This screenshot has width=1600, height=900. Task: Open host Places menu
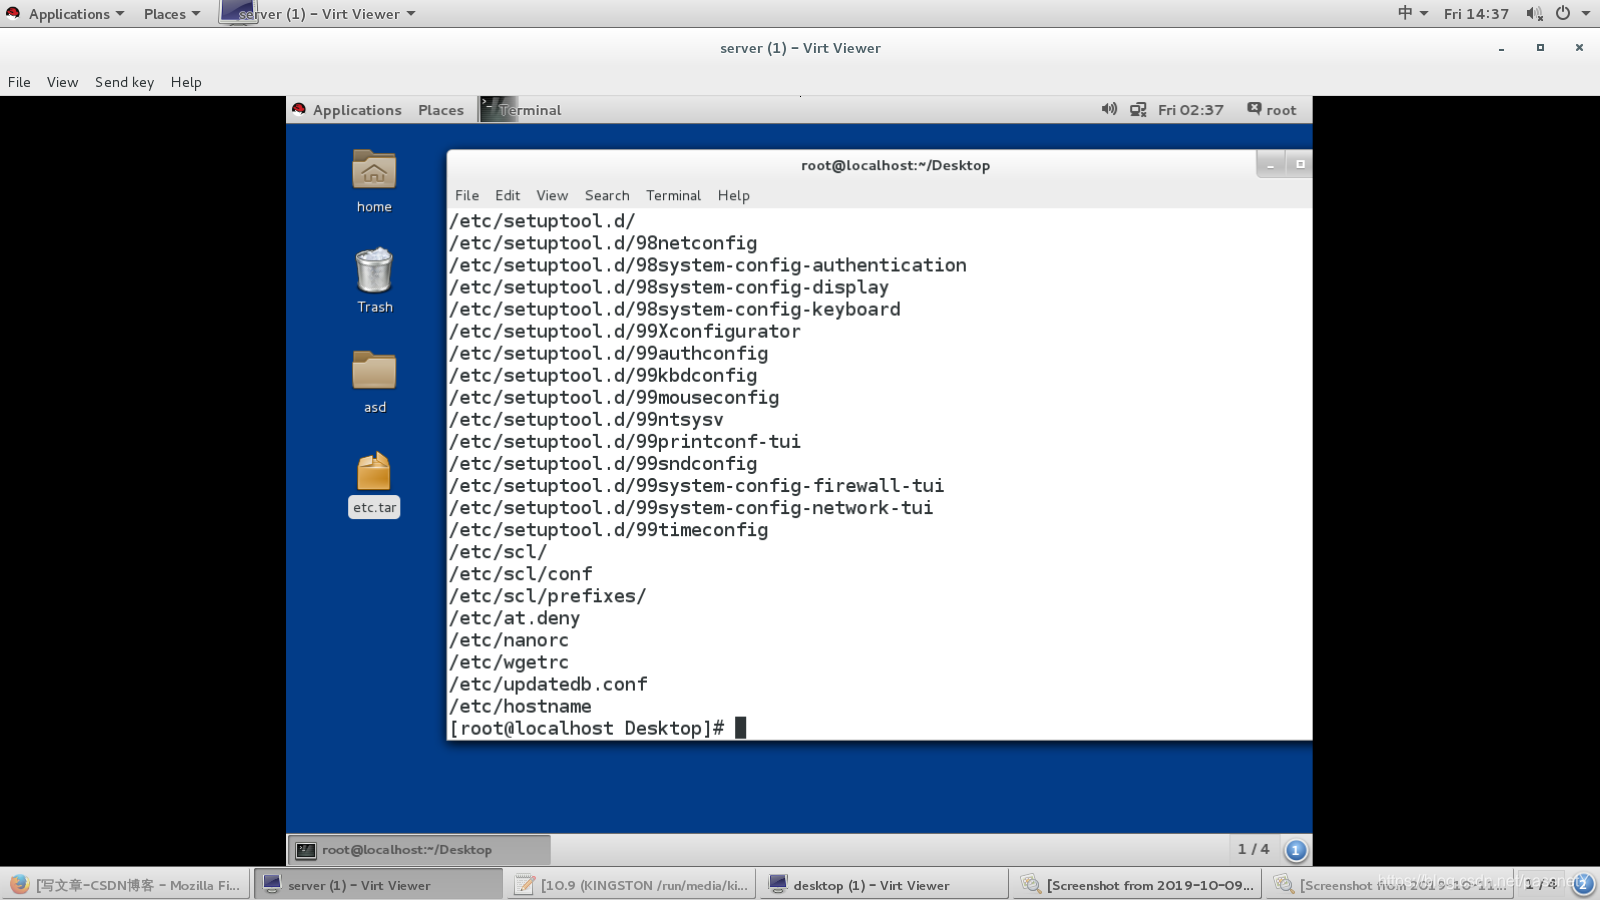pos(172,14)
